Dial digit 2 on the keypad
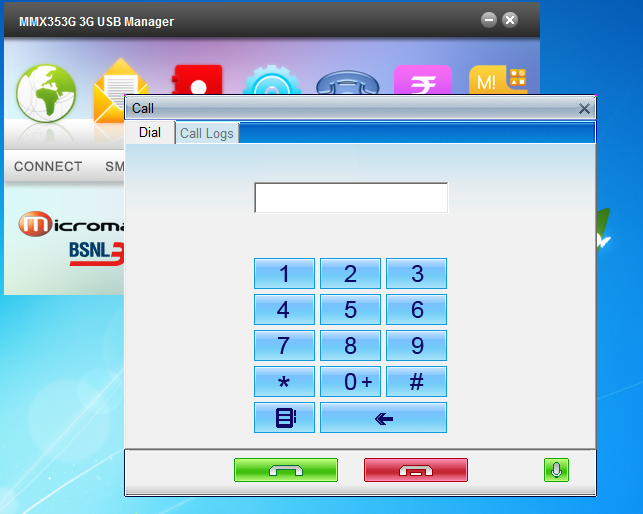643x514 pixels. [x=350, y=274]
